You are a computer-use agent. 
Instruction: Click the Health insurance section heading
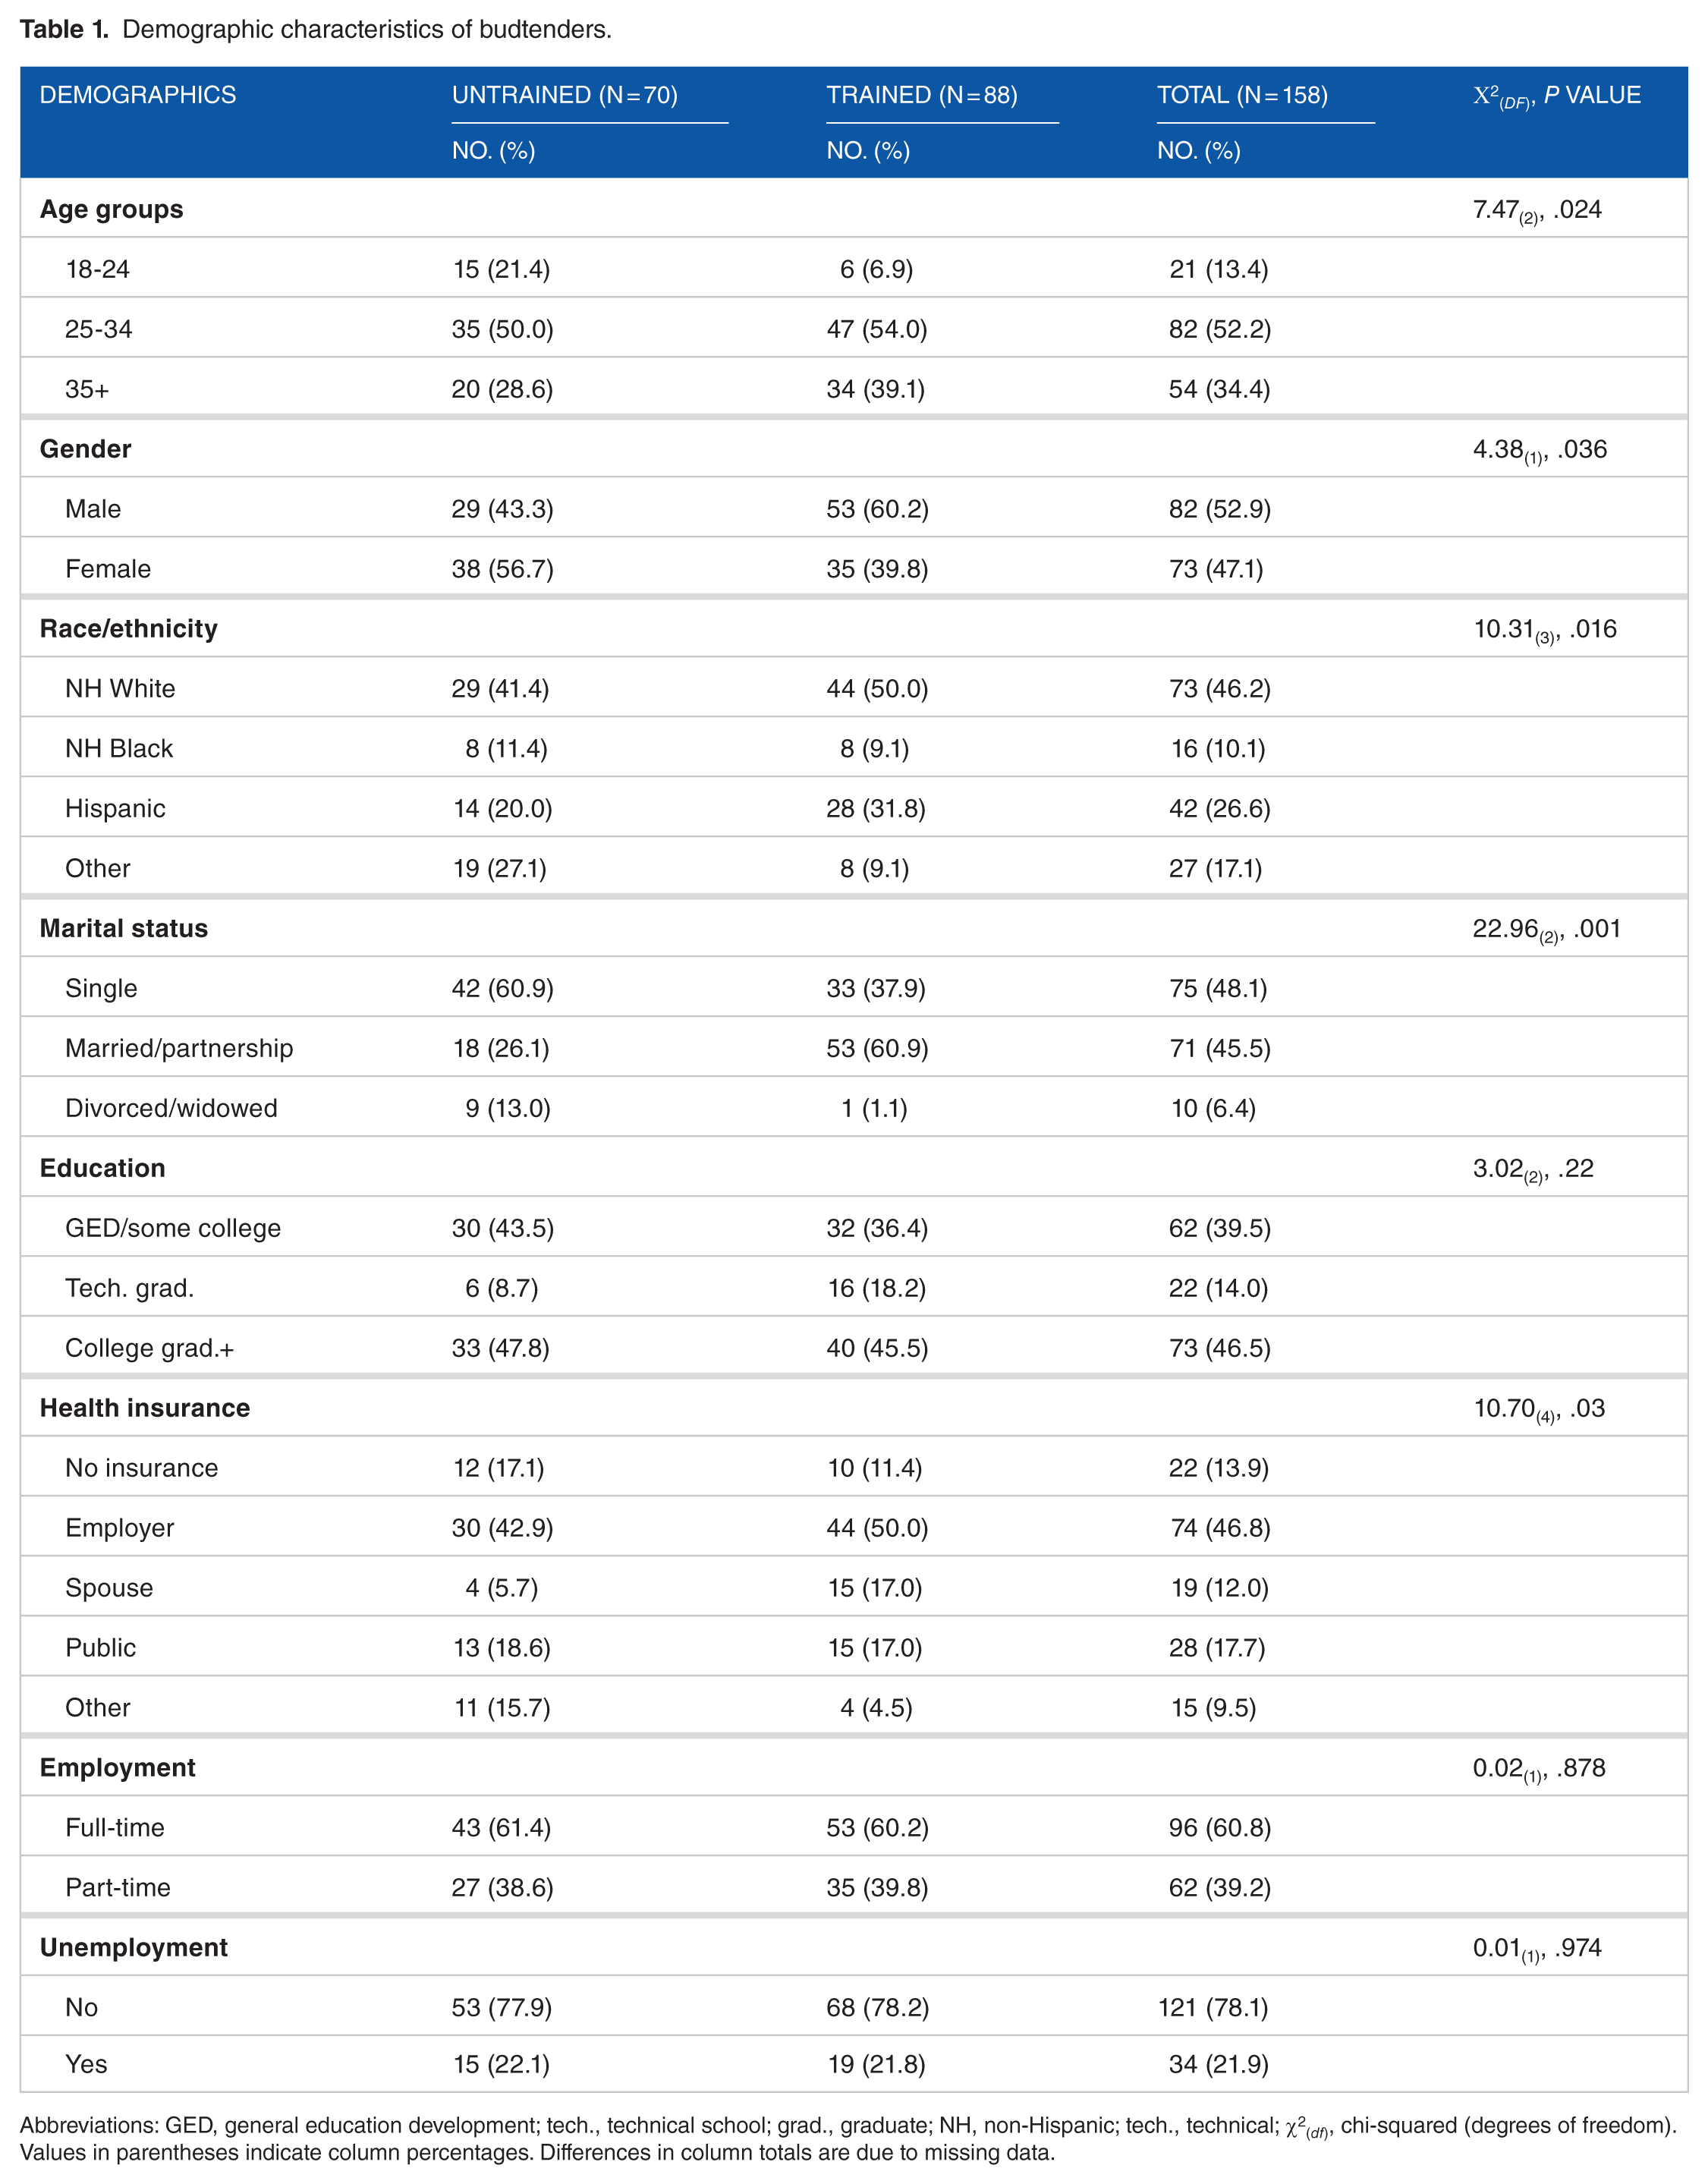point(145,1408)
